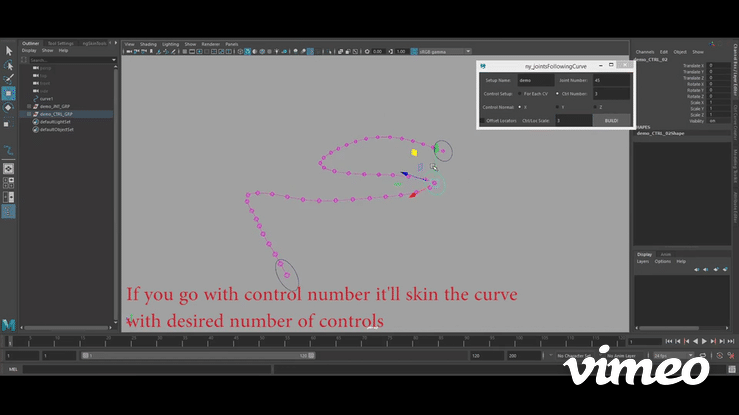Expand the demo_JNT_GRP node
Screen dimensions: 739x415
click(x=29, y=106)
